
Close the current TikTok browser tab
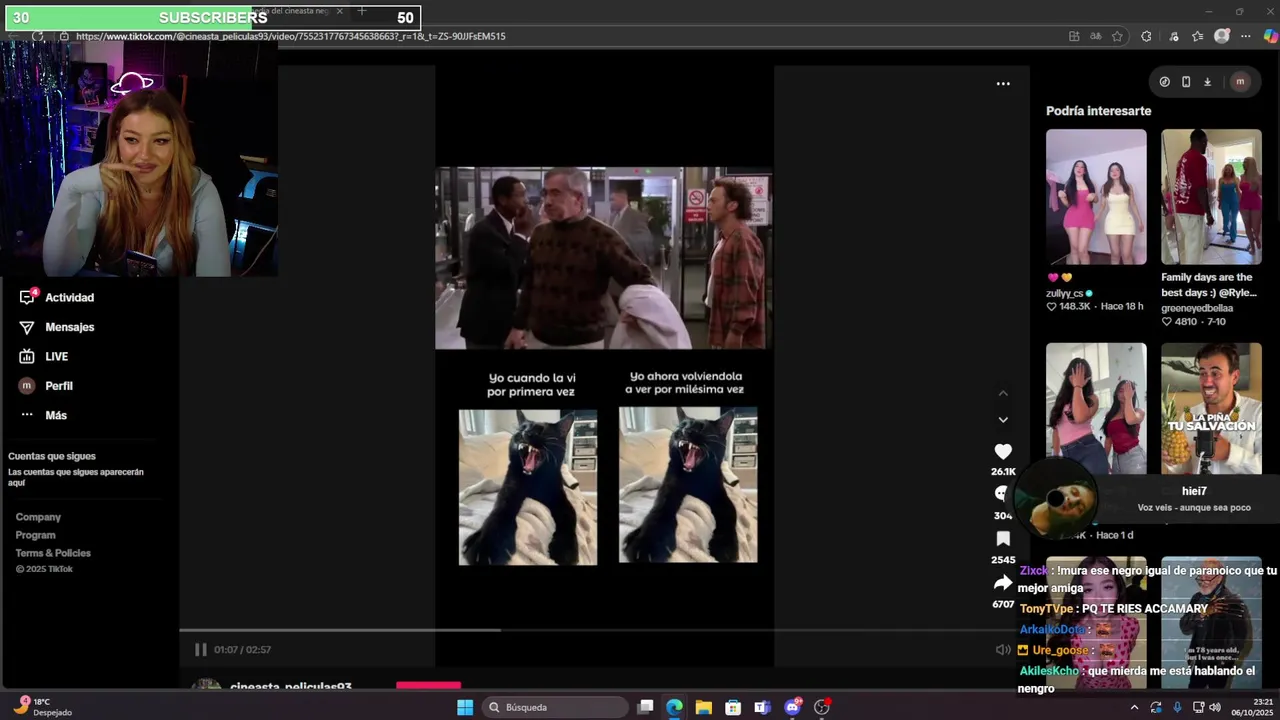coord(339,11)
